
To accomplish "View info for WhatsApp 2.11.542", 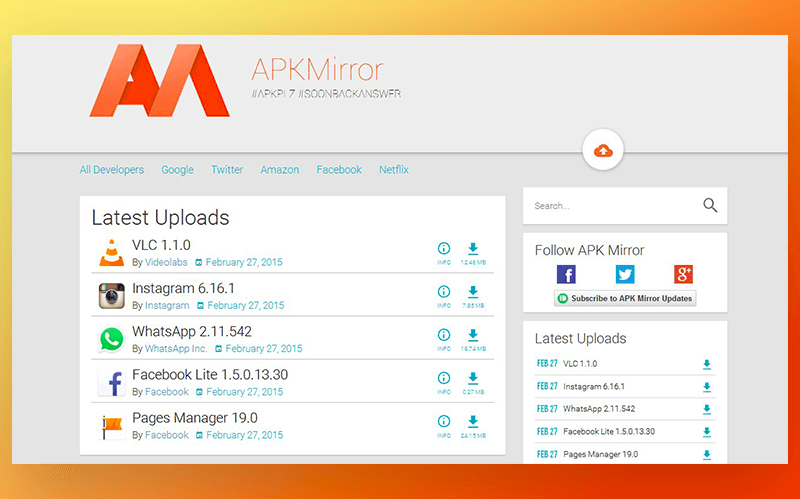I will 444,339.
